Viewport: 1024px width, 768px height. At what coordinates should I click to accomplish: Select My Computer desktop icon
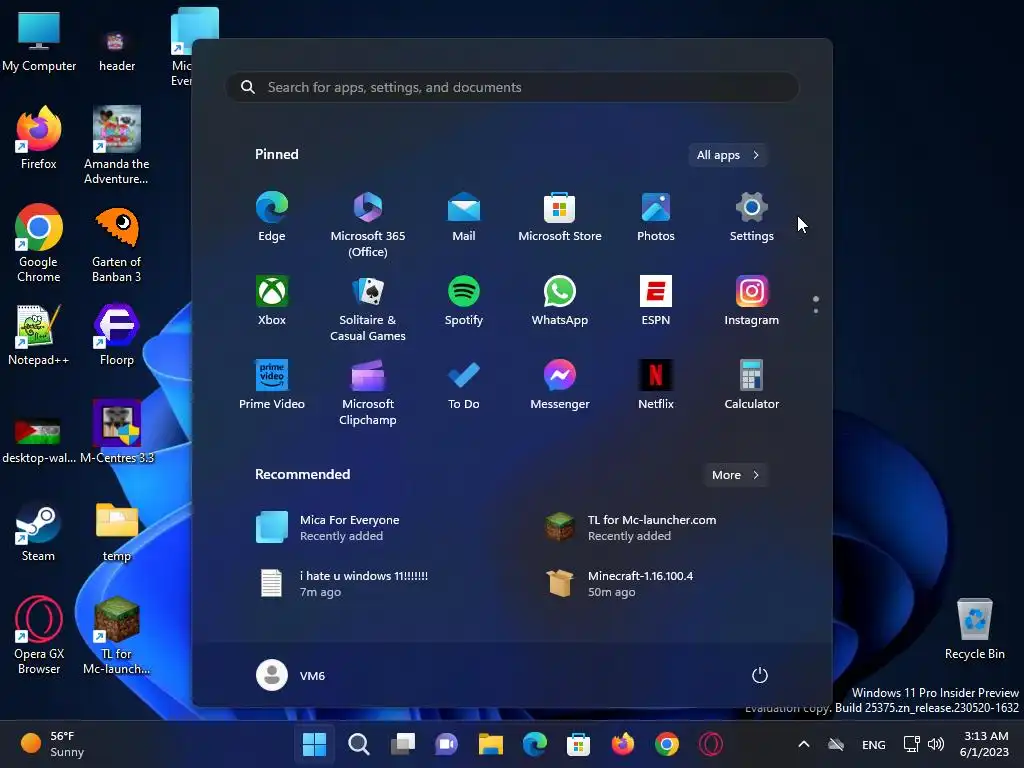(39, 42)
